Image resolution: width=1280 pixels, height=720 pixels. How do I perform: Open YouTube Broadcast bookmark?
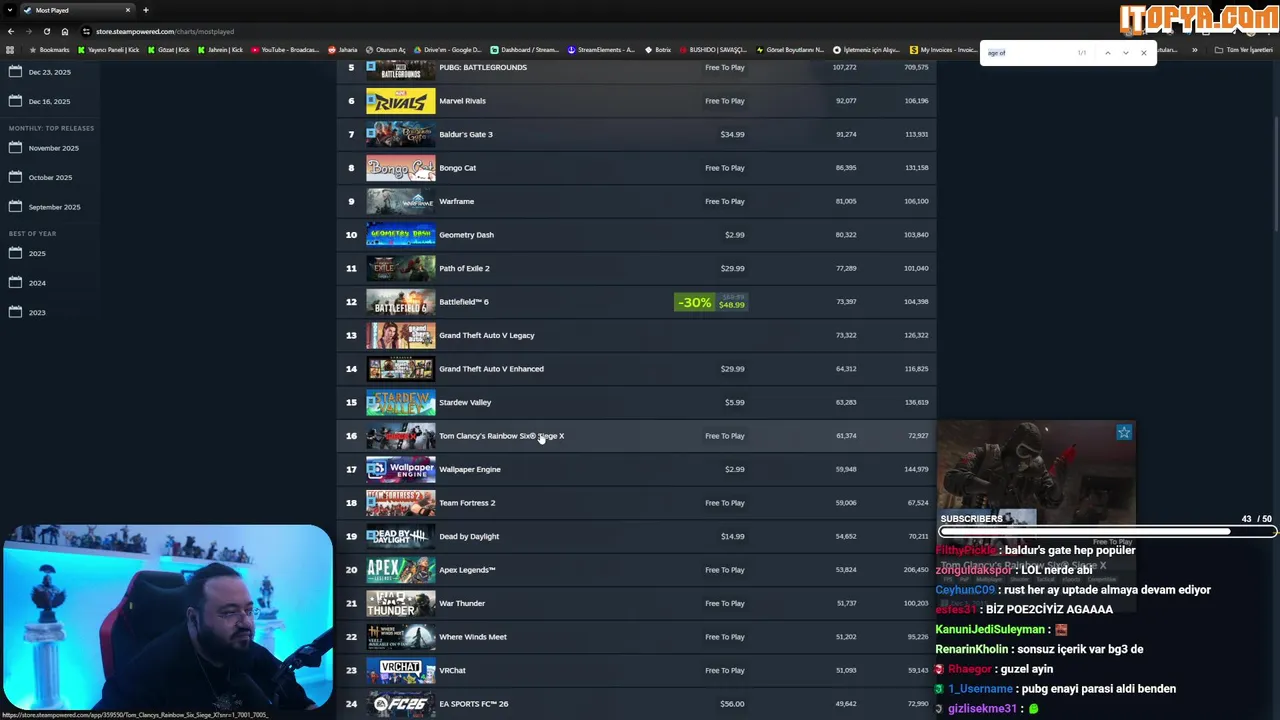(x=286, y=50)
